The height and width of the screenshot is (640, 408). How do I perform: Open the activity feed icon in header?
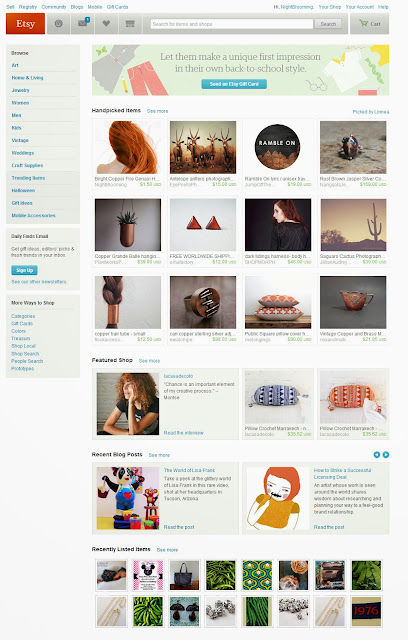click(59, 24)
